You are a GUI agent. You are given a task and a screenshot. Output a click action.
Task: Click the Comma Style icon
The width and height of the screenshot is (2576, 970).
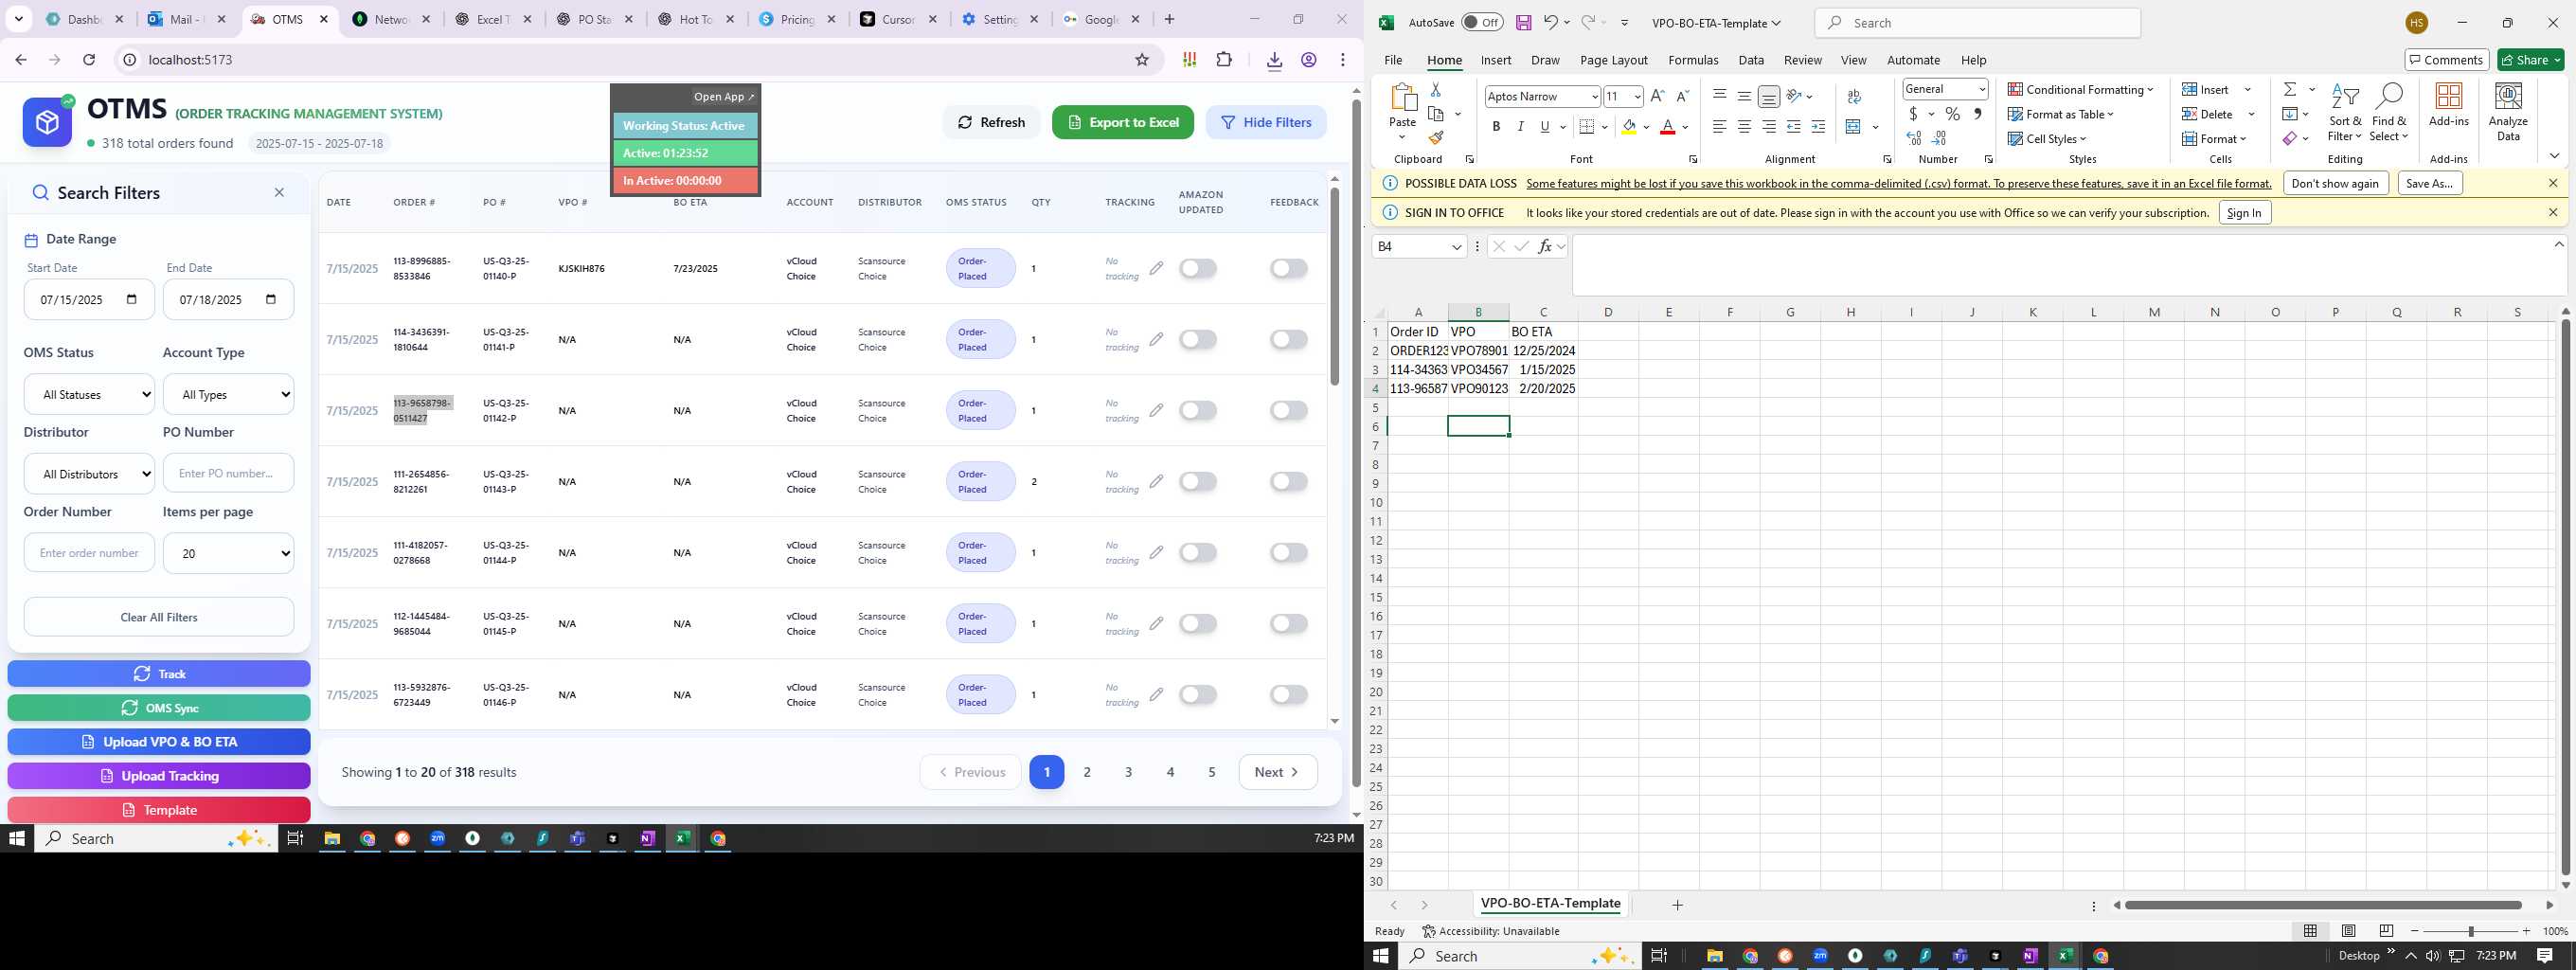1978,114
